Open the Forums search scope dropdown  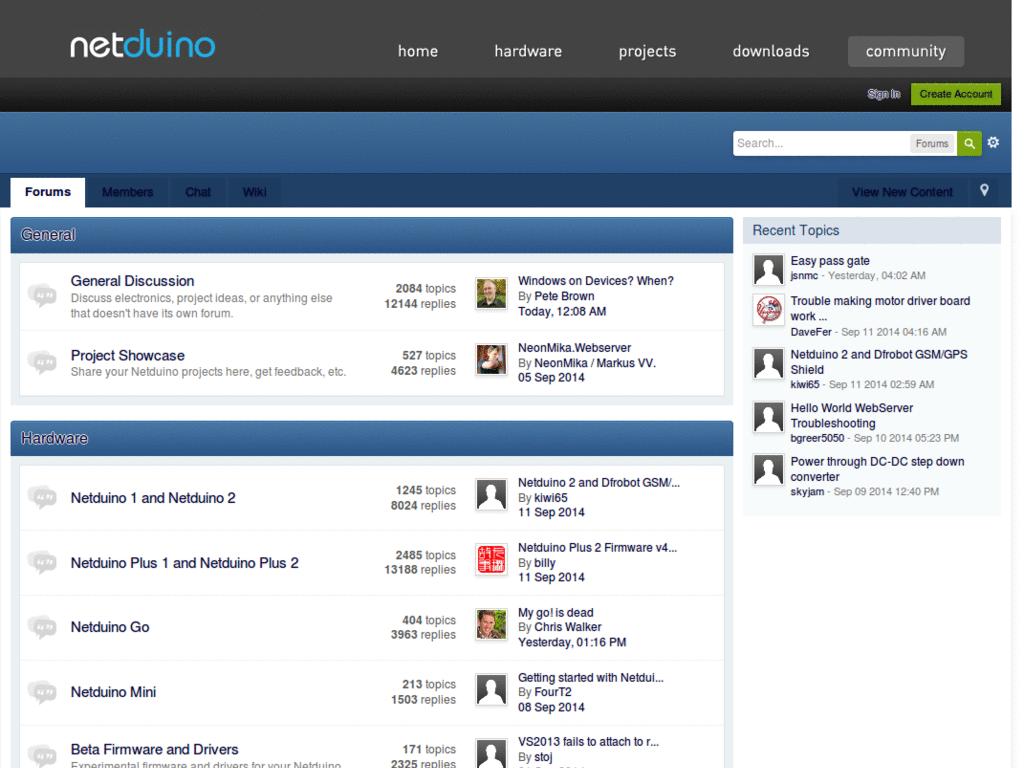pos(932,144)
